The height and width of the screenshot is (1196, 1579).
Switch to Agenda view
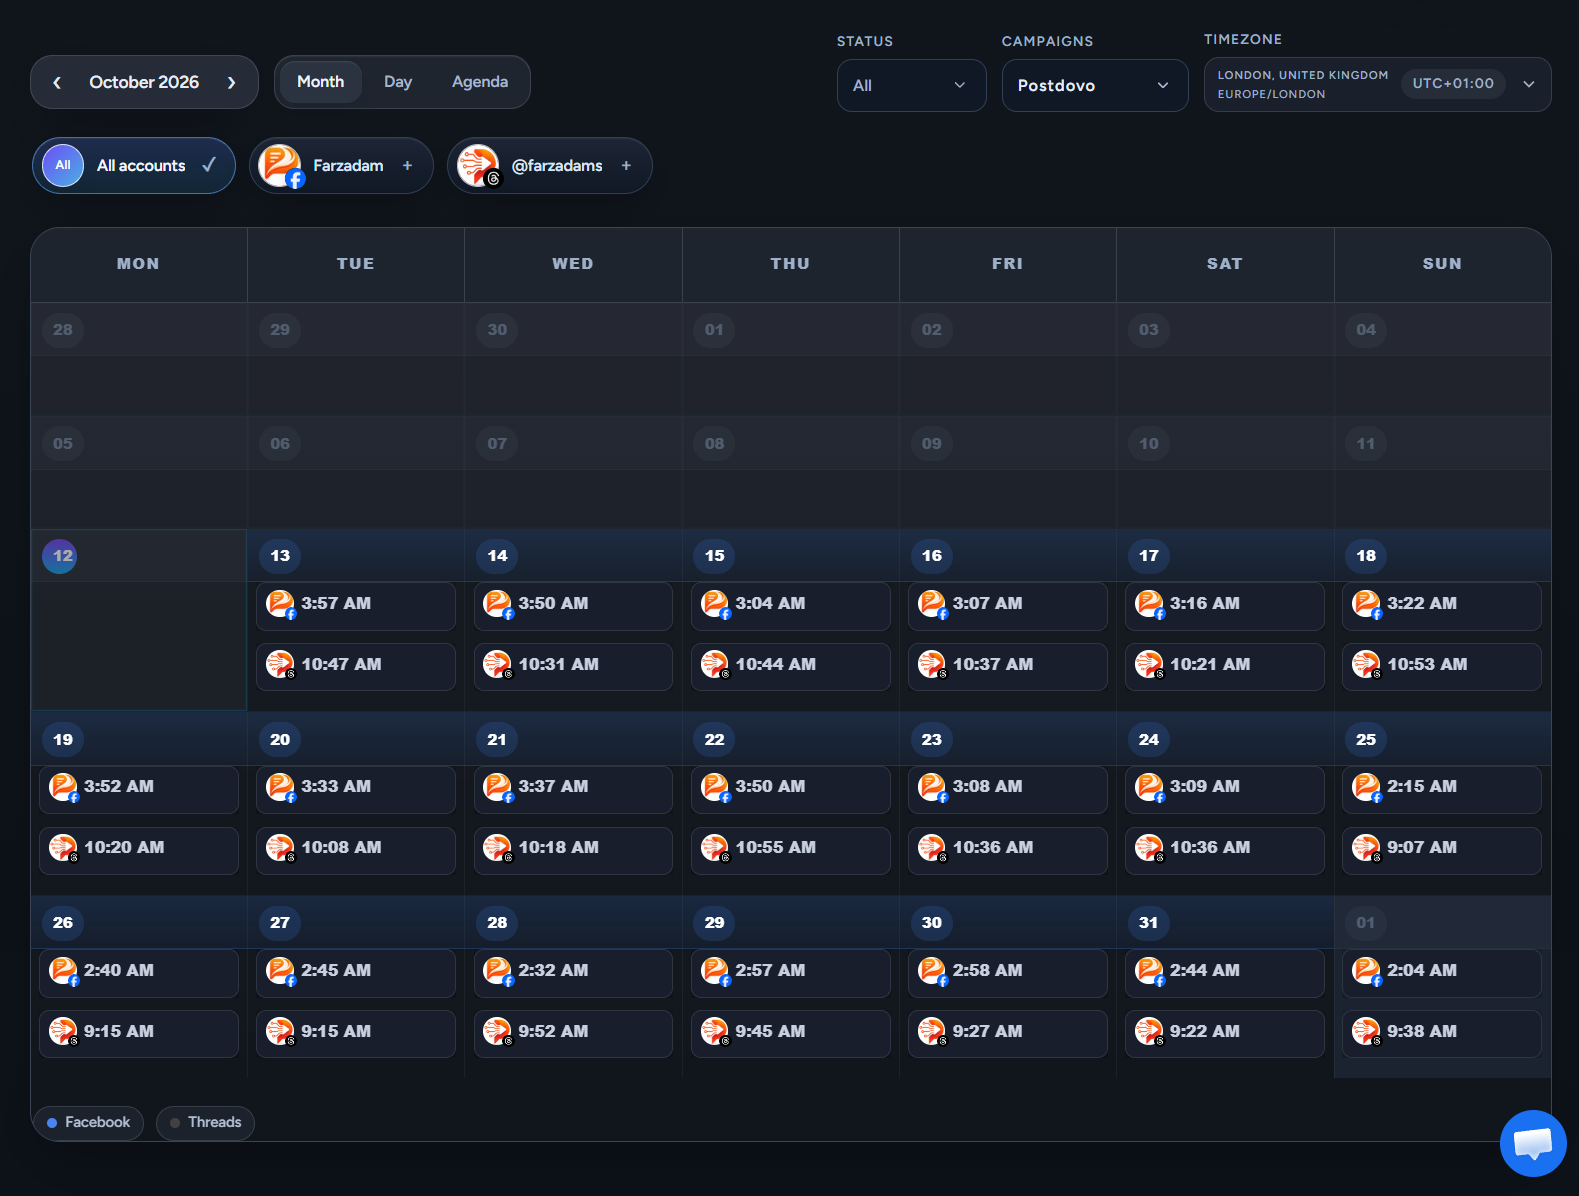(480, 82)
